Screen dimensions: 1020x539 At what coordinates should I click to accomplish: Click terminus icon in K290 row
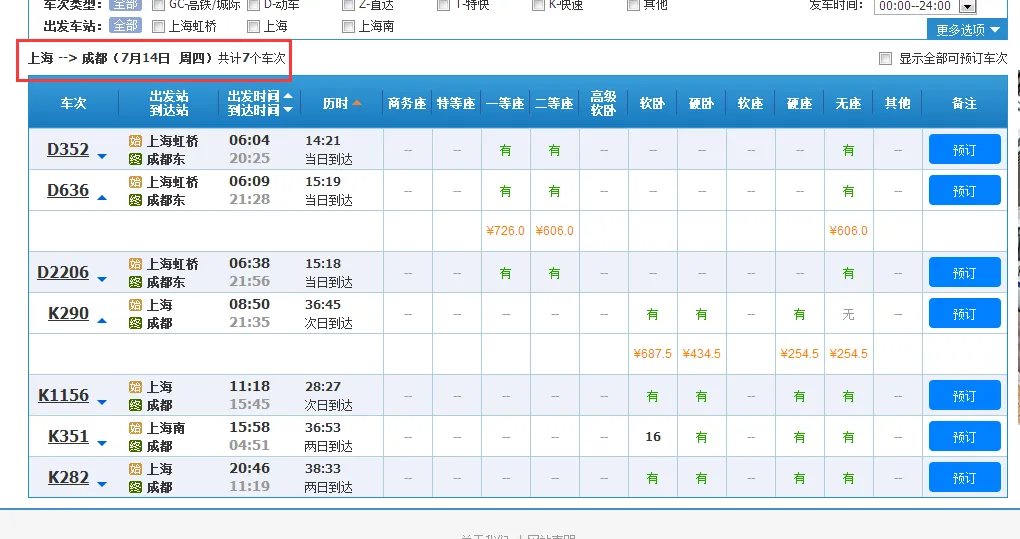pos(135,322)
